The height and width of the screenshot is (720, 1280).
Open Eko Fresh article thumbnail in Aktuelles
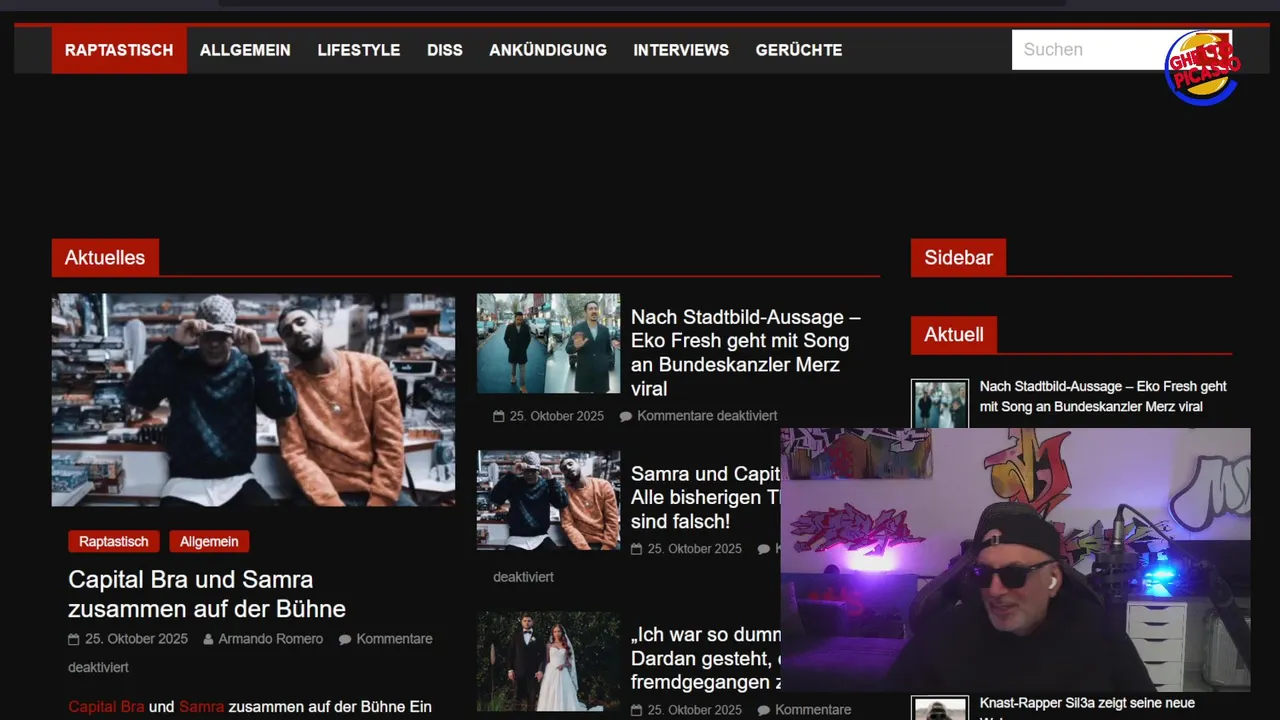point(548,343)
